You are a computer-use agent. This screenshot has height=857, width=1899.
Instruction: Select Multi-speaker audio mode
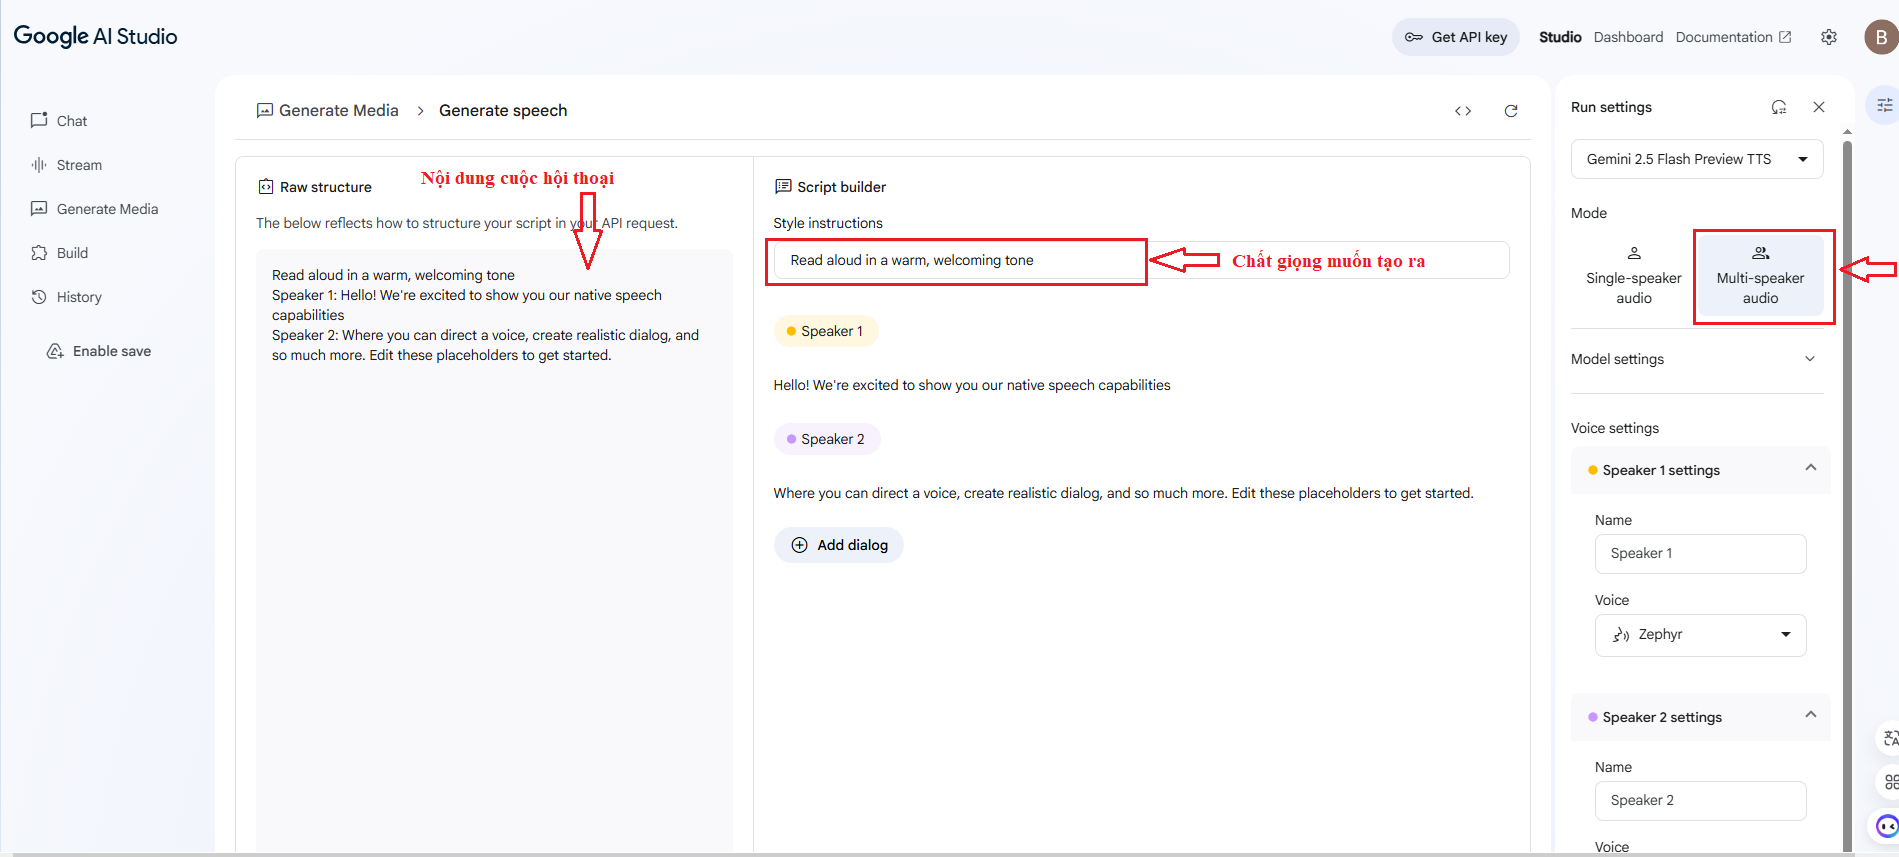[1761, 275]
